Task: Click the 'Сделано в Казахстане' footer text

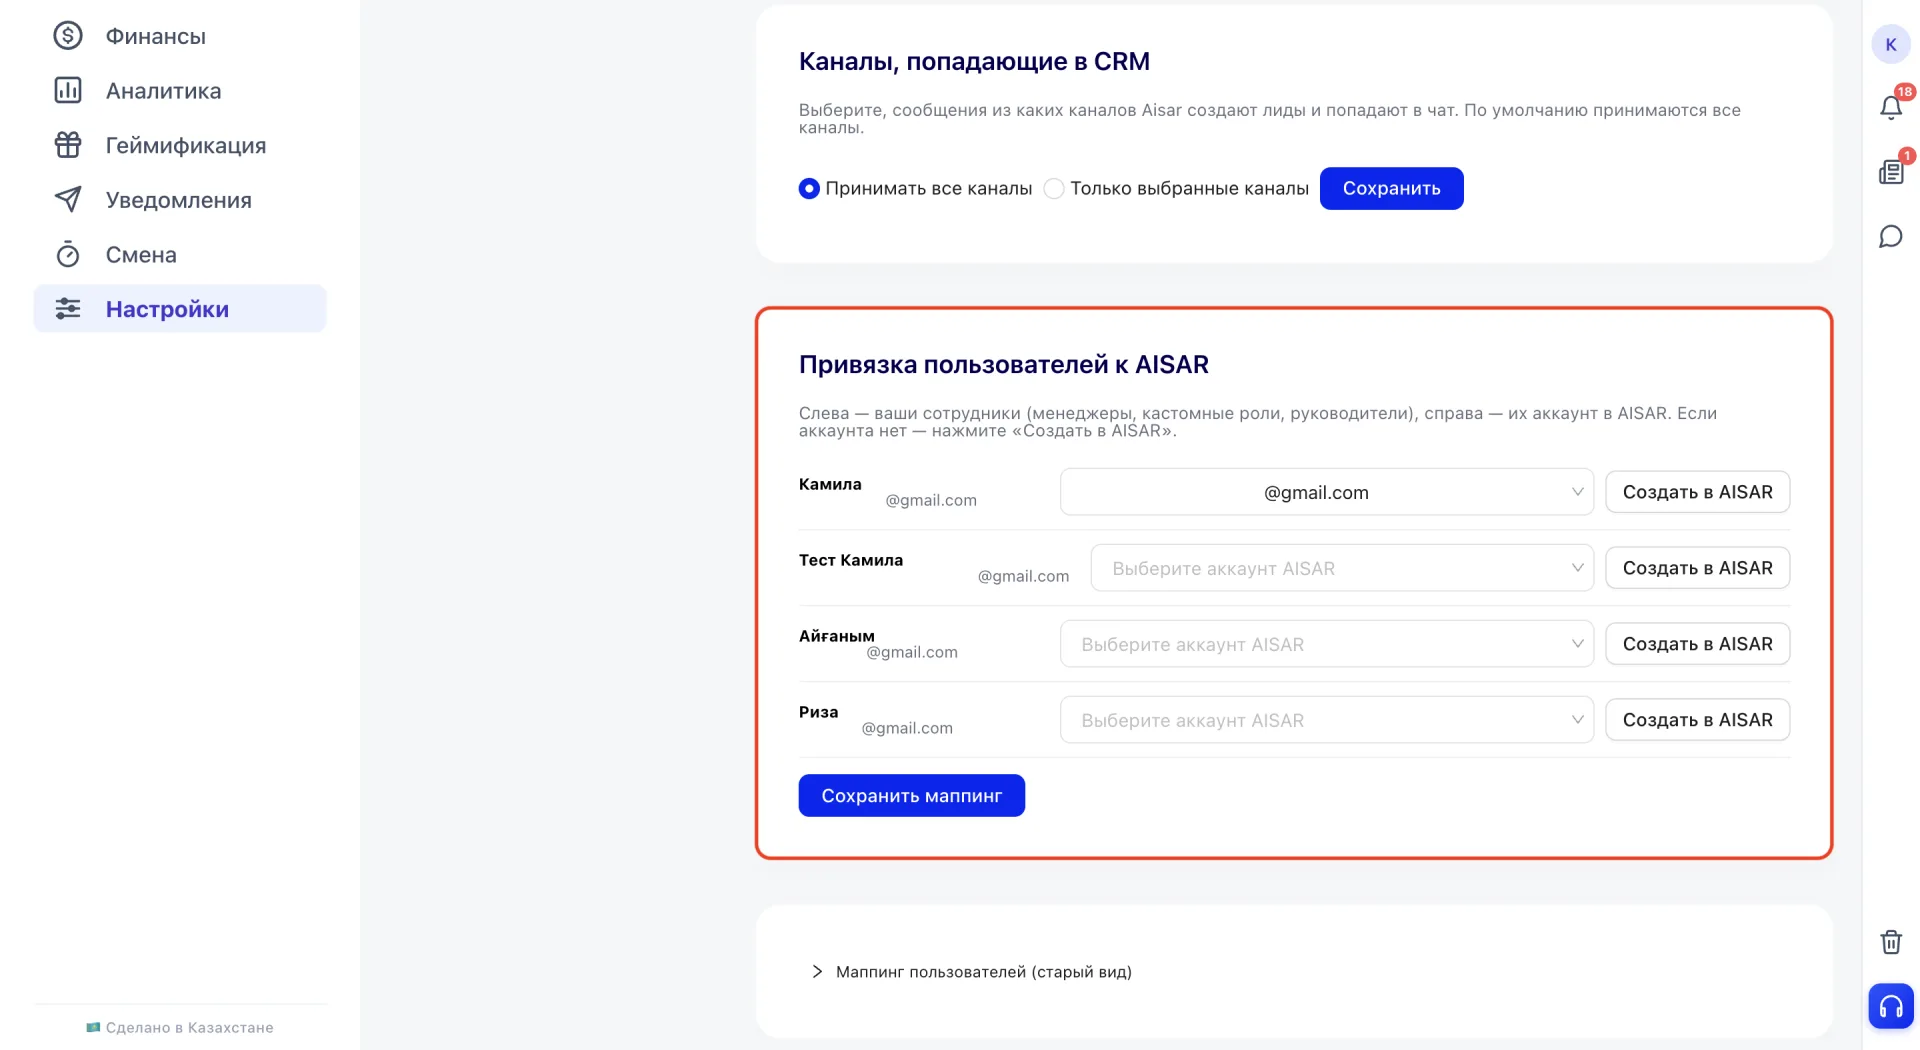Action: [x=189, y=1028]
